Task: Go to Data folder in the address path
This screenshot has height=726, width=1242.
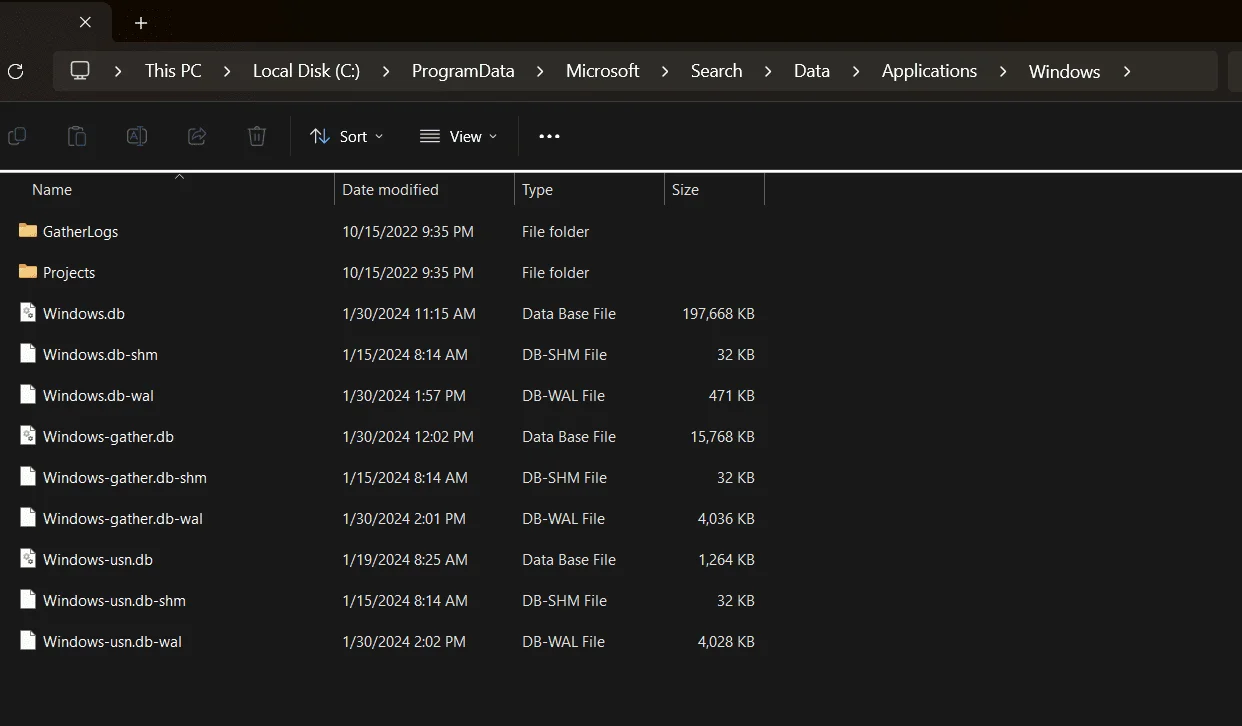Action: point(812,71)
